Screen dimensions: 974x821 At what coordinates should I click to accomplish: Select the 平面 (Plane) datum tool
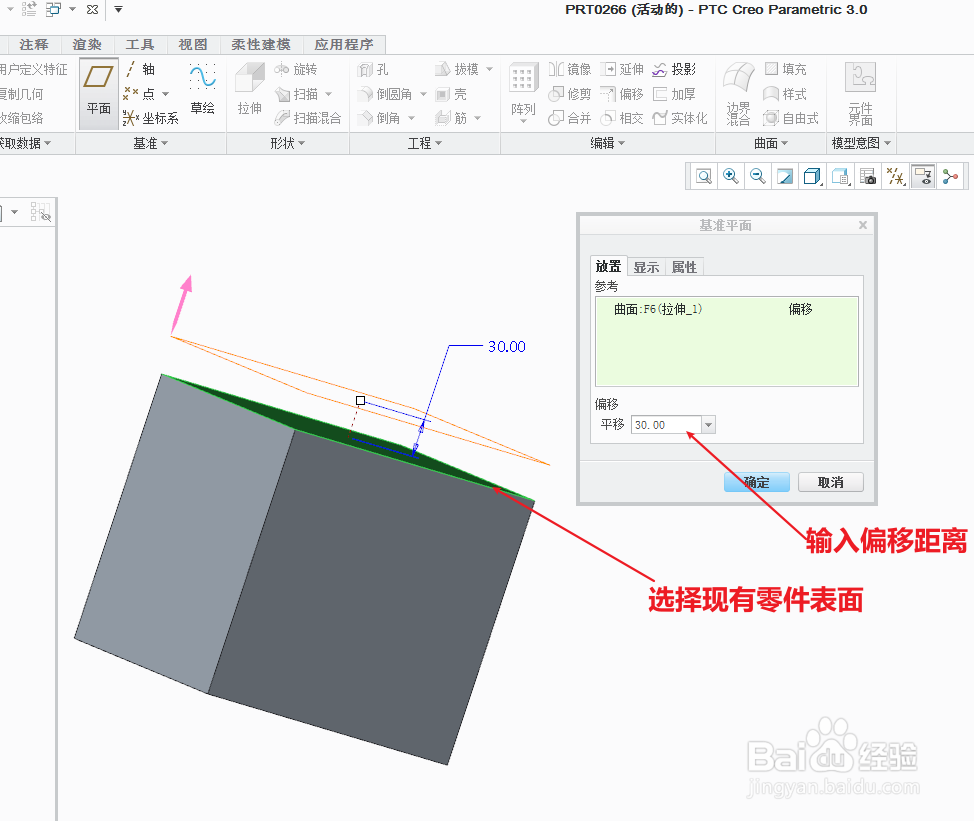pyautogui.click(x=97, y=88)
